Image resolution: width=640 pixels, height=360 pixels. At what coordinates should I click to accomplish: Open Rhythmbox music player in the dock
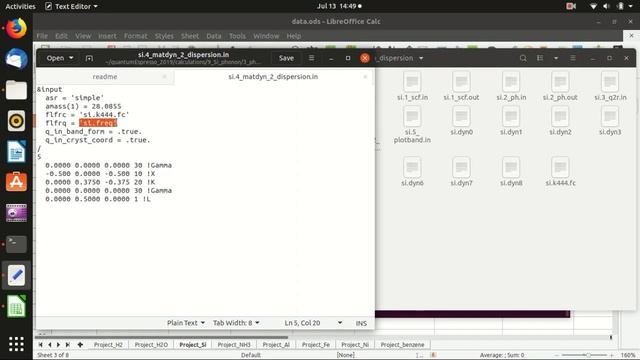[x=16, y=121]
